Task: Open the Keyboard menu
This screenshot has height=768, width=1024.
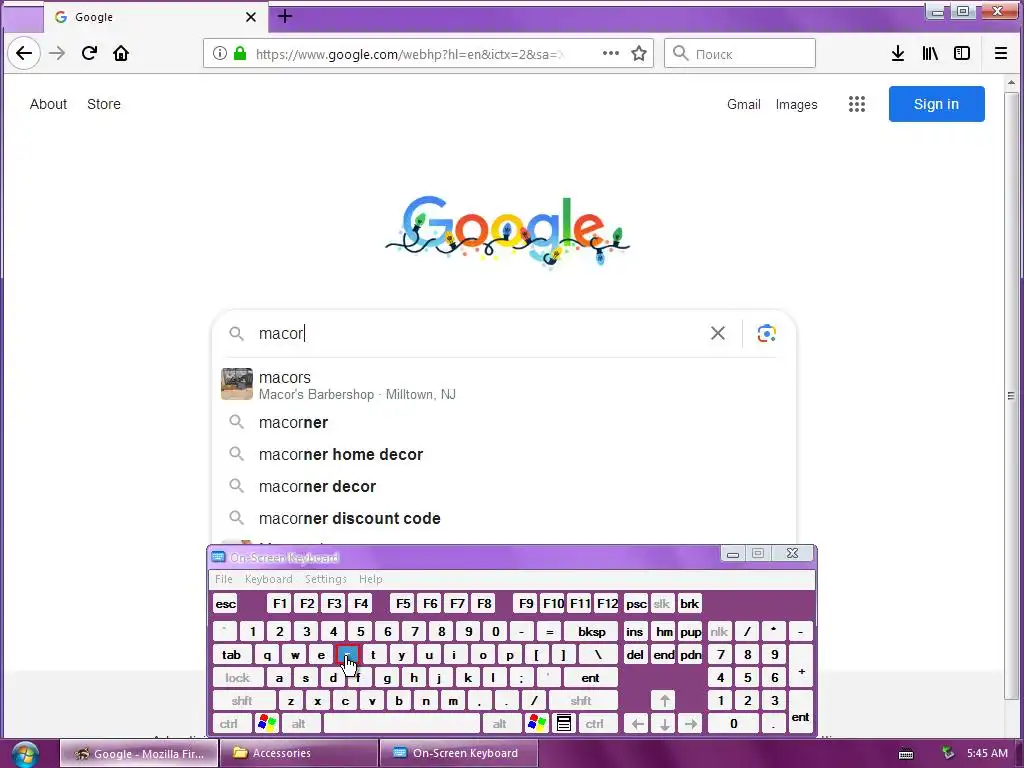Action: [268, 579]
